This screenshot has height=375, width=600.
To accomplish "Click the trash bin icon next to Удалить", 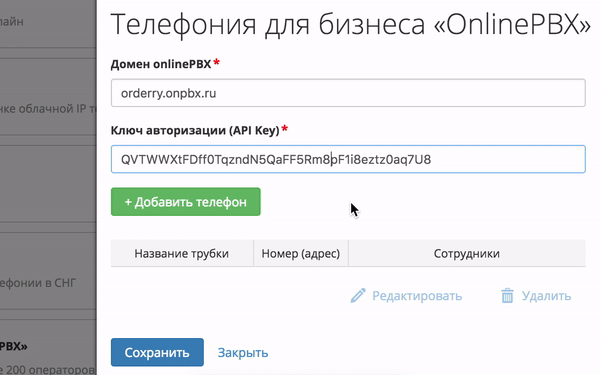I will pyautogui.click(x=507, y=296).
